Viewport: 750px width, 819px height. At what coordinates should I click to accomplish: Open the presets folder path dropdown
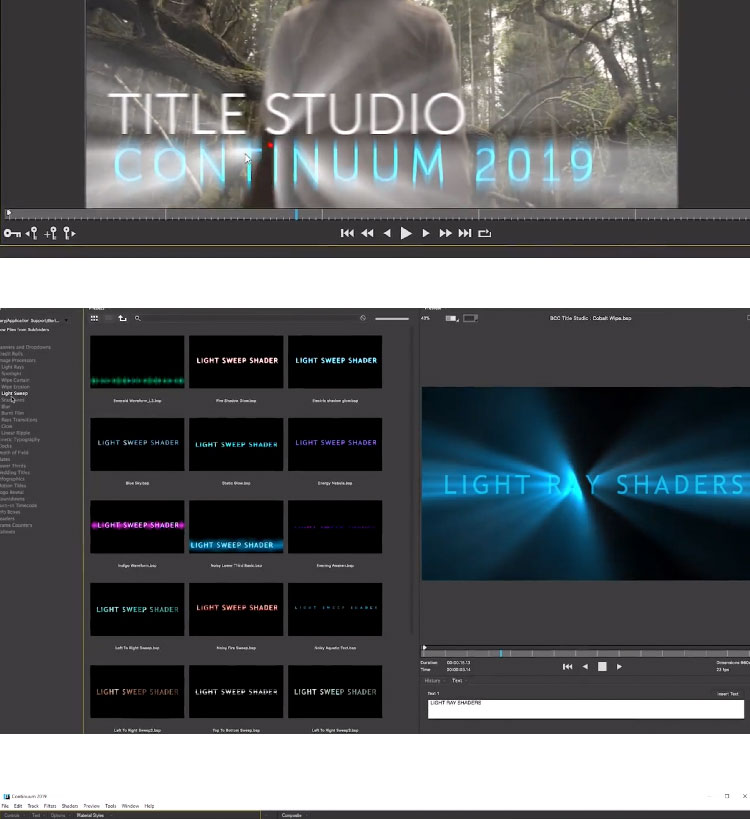tap(66, 320)
